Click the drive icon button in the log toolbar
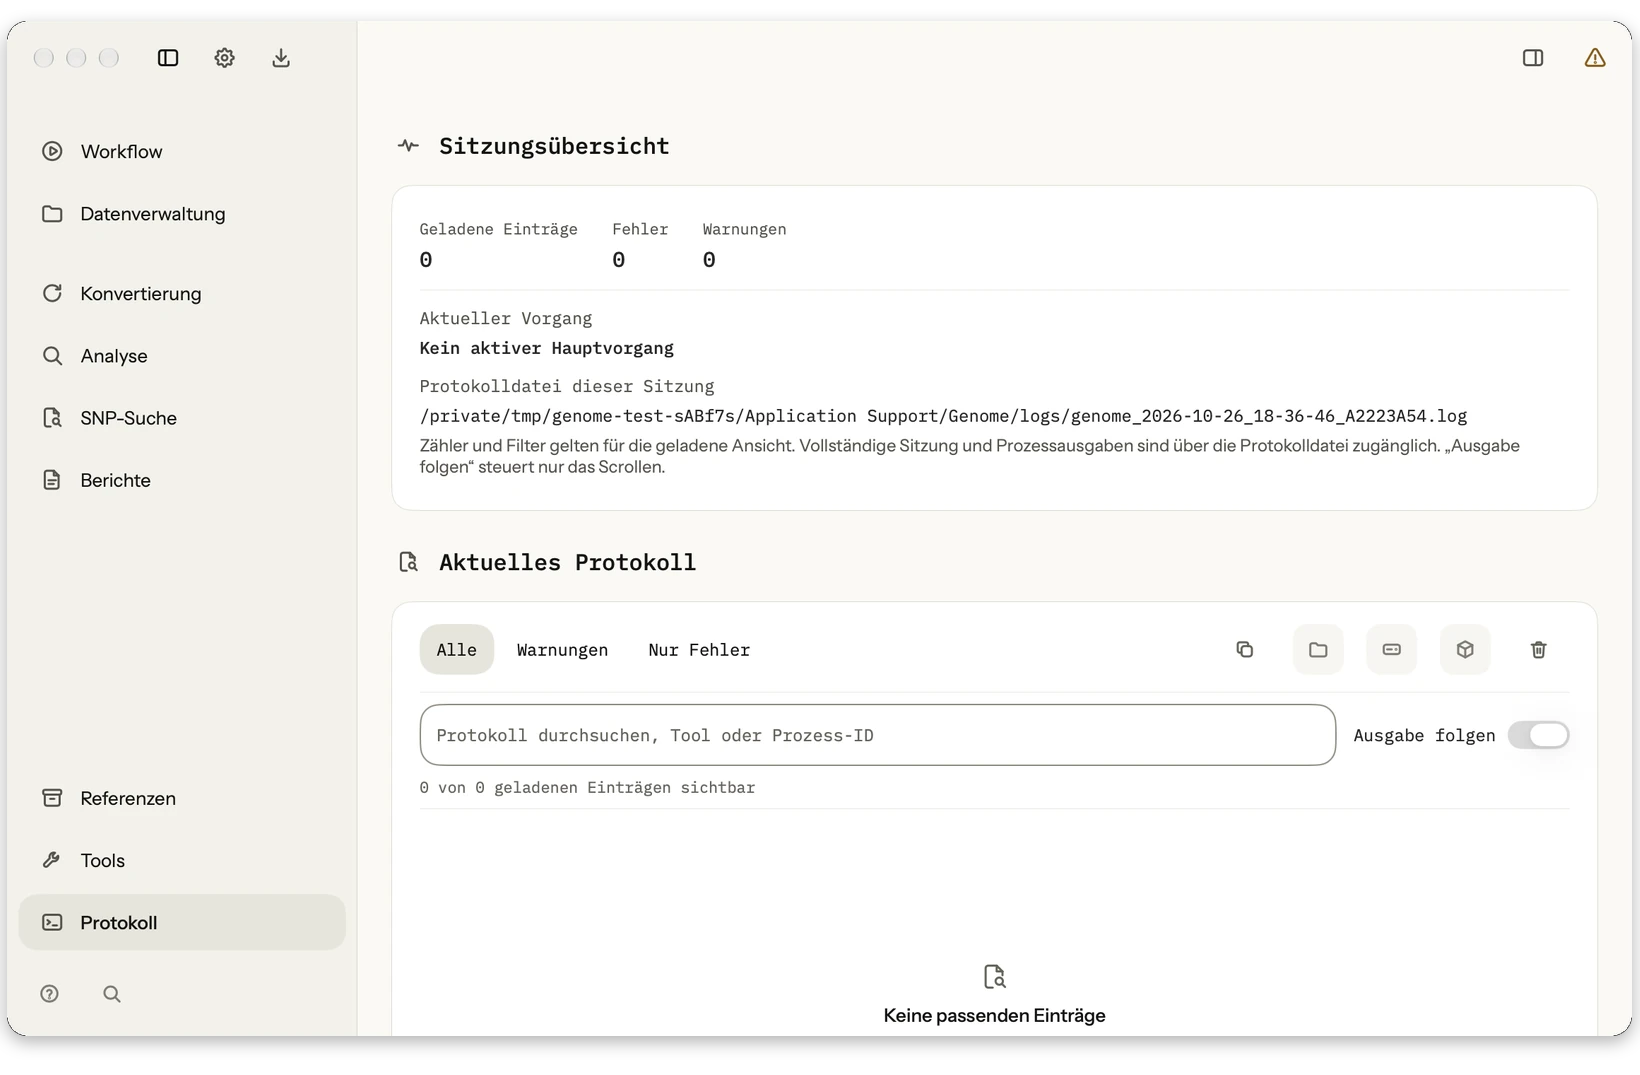This screenshot has width=1640, height=1075. click(1392, 650)
